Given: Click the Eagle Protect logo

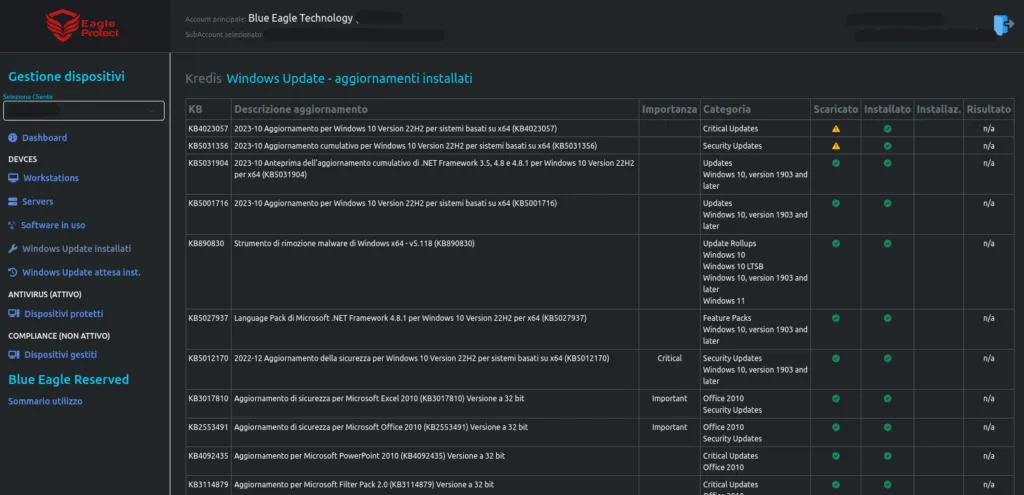Looking at the screenshot, I should click(83, 25).
